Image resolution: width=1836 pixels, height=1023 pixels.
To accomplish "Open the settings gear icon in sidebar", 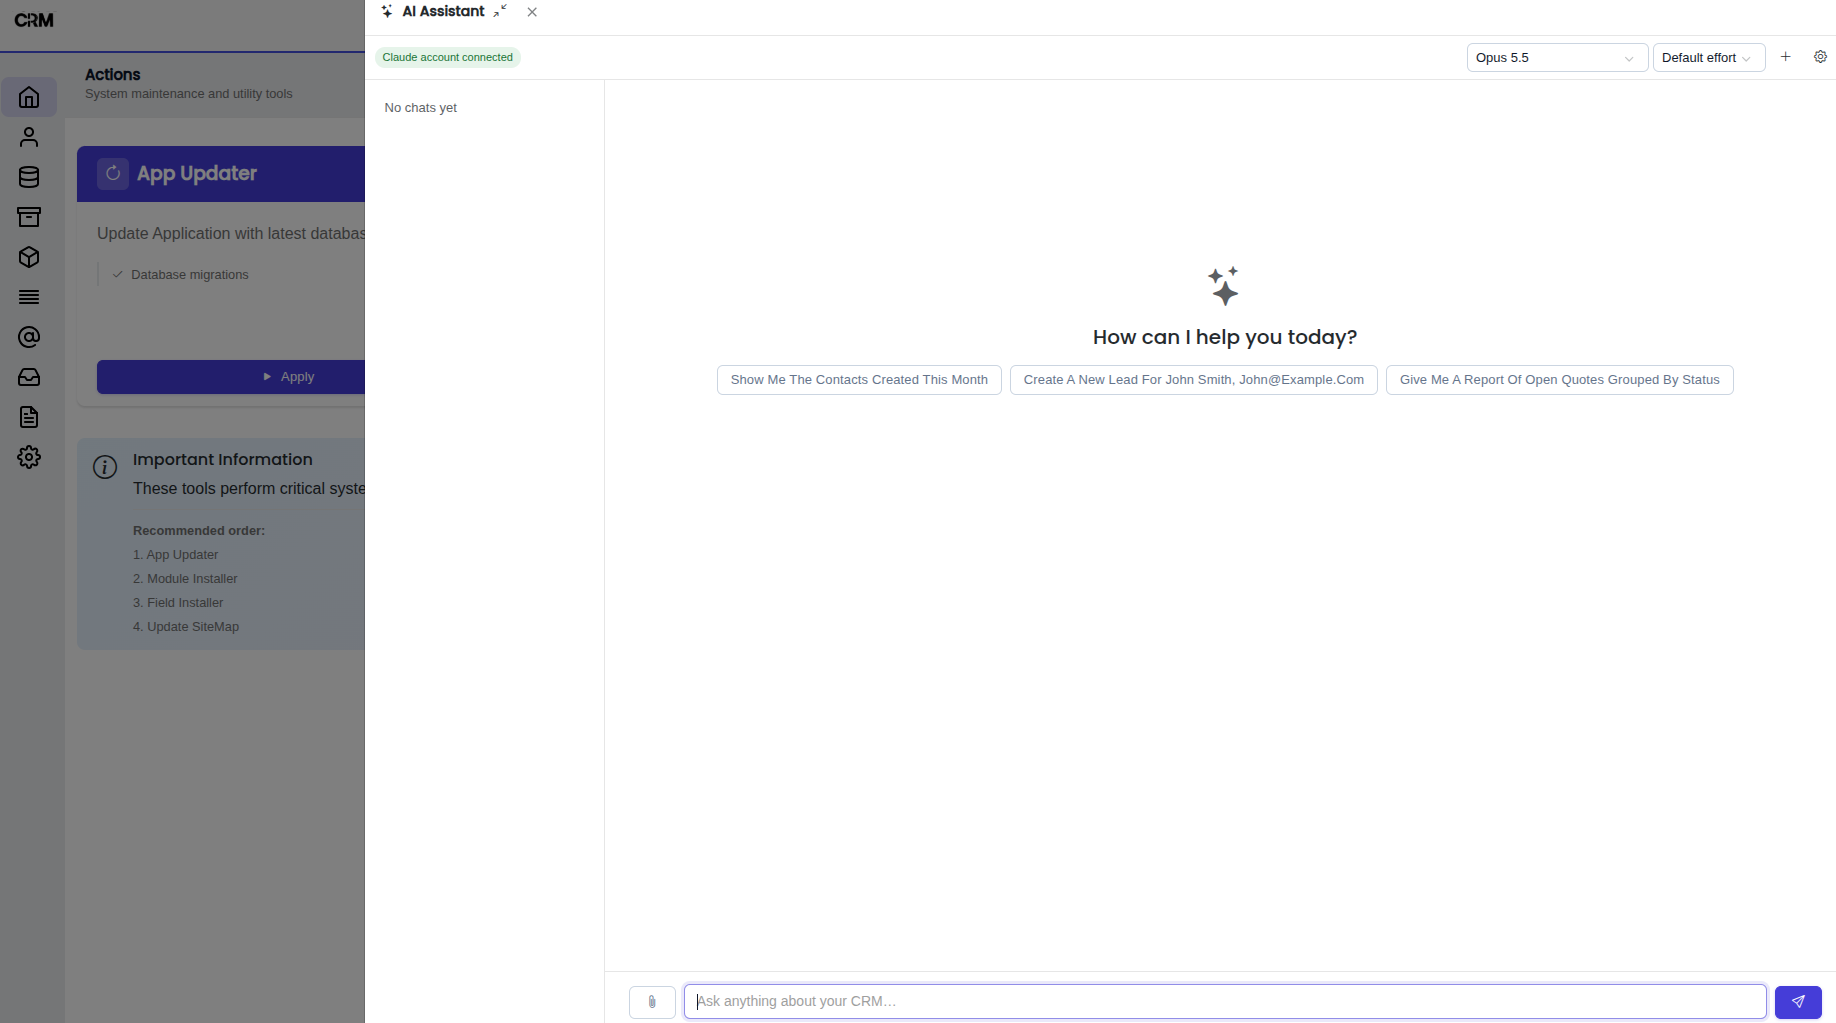I will pyautogui.click(x=29, y=457).
